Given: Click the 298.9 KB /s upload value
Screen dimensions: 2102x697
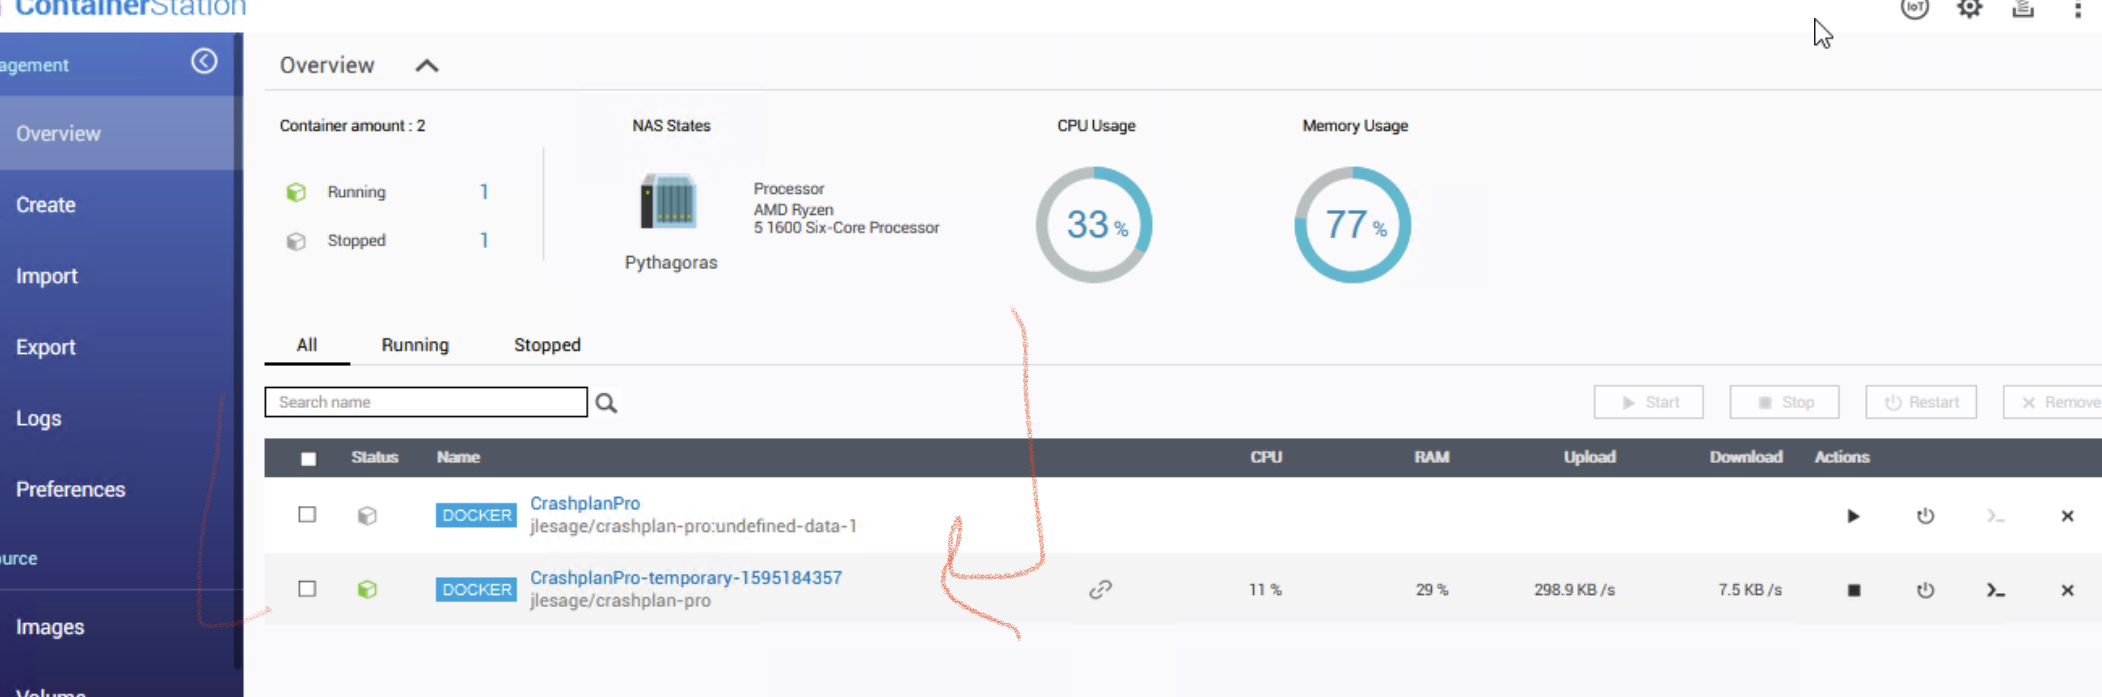Looking at the screenshot, I should point(1575,590).
